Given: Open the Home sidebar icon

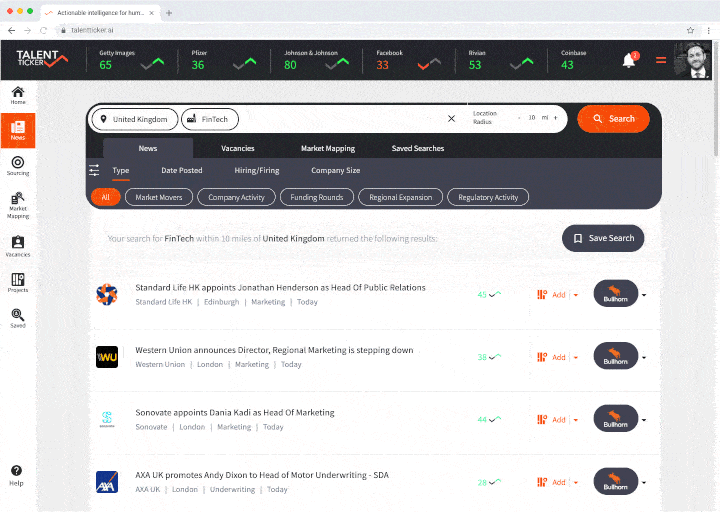Looking at the screenshot, I should [x=18, y=96].
